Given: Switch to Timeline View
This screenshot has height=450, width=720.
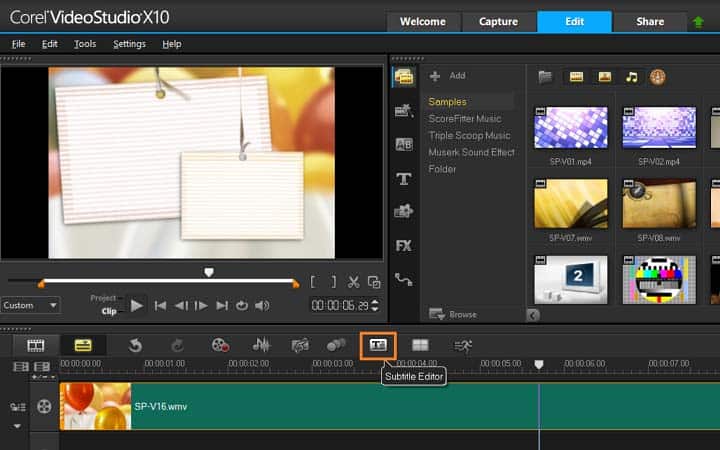Looking at the screenshot, I should (x=83, y=345).
